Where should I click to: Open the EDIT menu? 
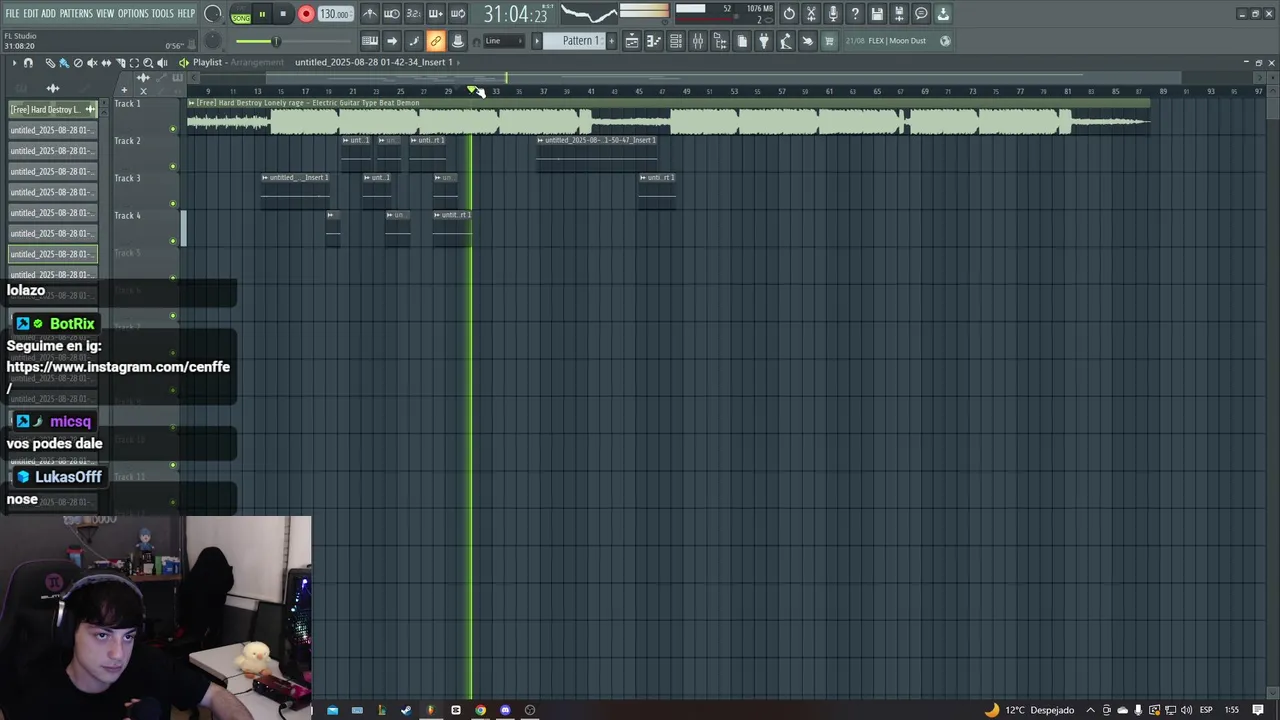(31, 13)
